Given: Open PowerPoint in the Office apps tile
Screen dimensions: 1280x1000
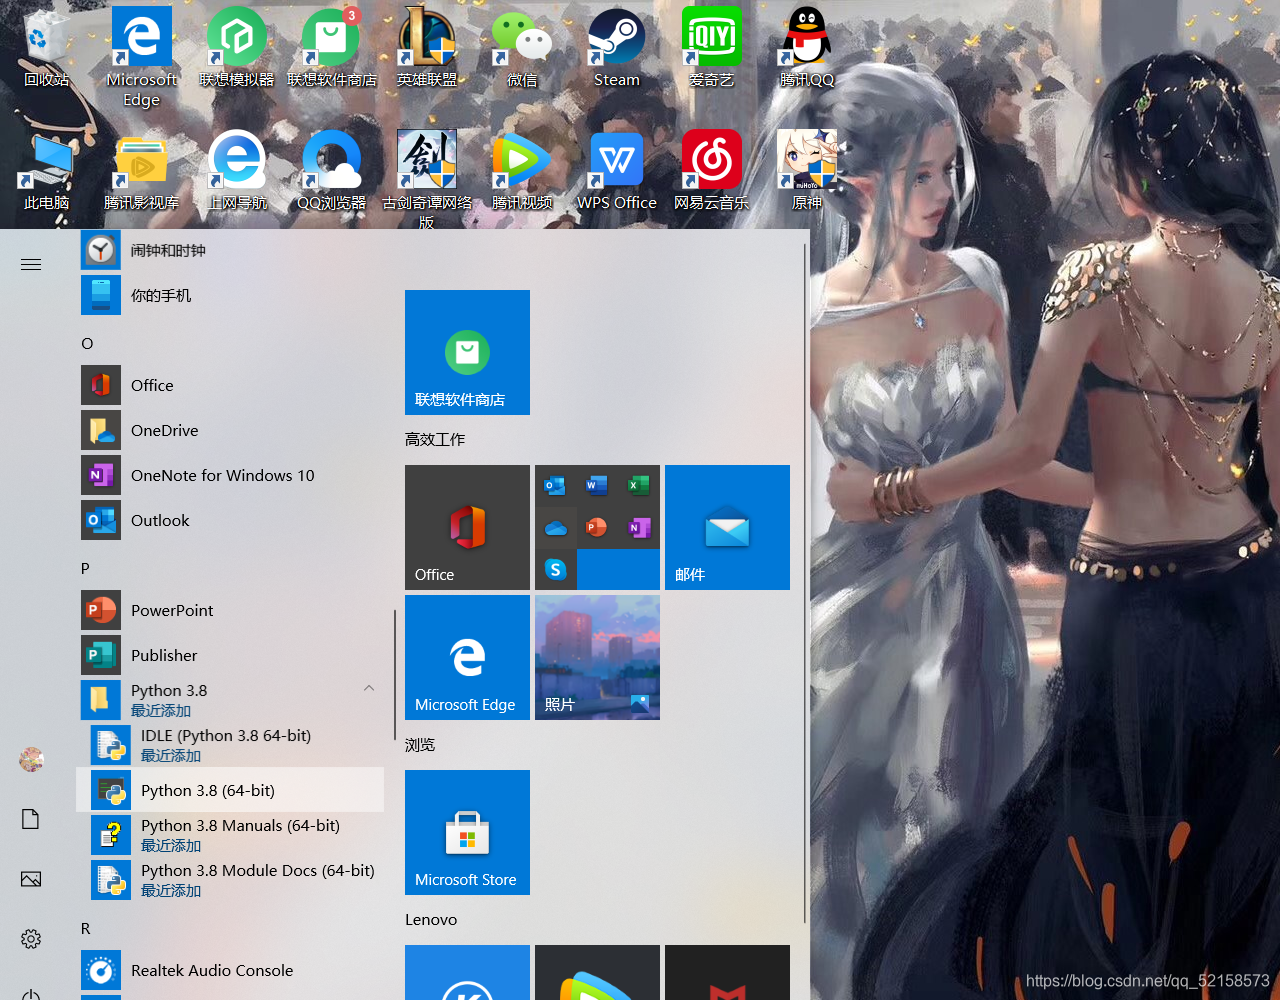Looking at the screenshot, I should point(597,528).
